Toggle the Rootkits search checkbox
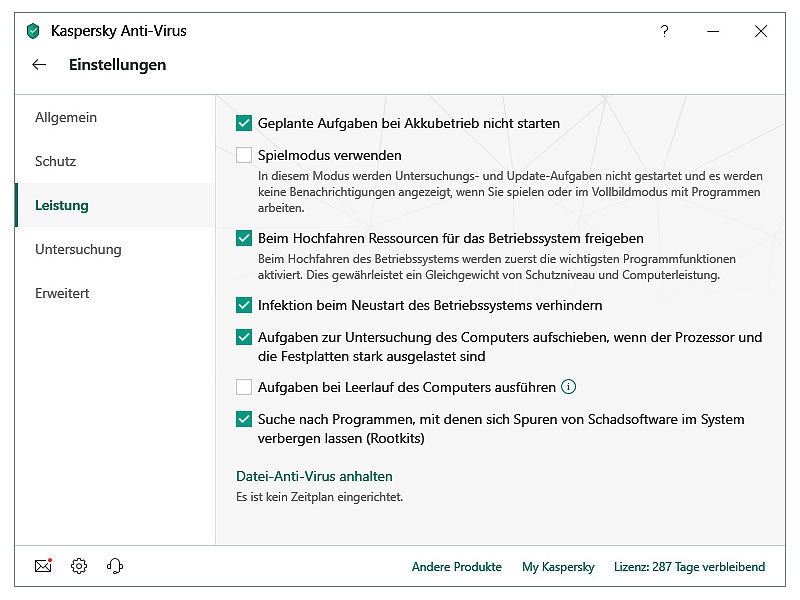Viewport: 800px width, 600px height. (244, 419)
